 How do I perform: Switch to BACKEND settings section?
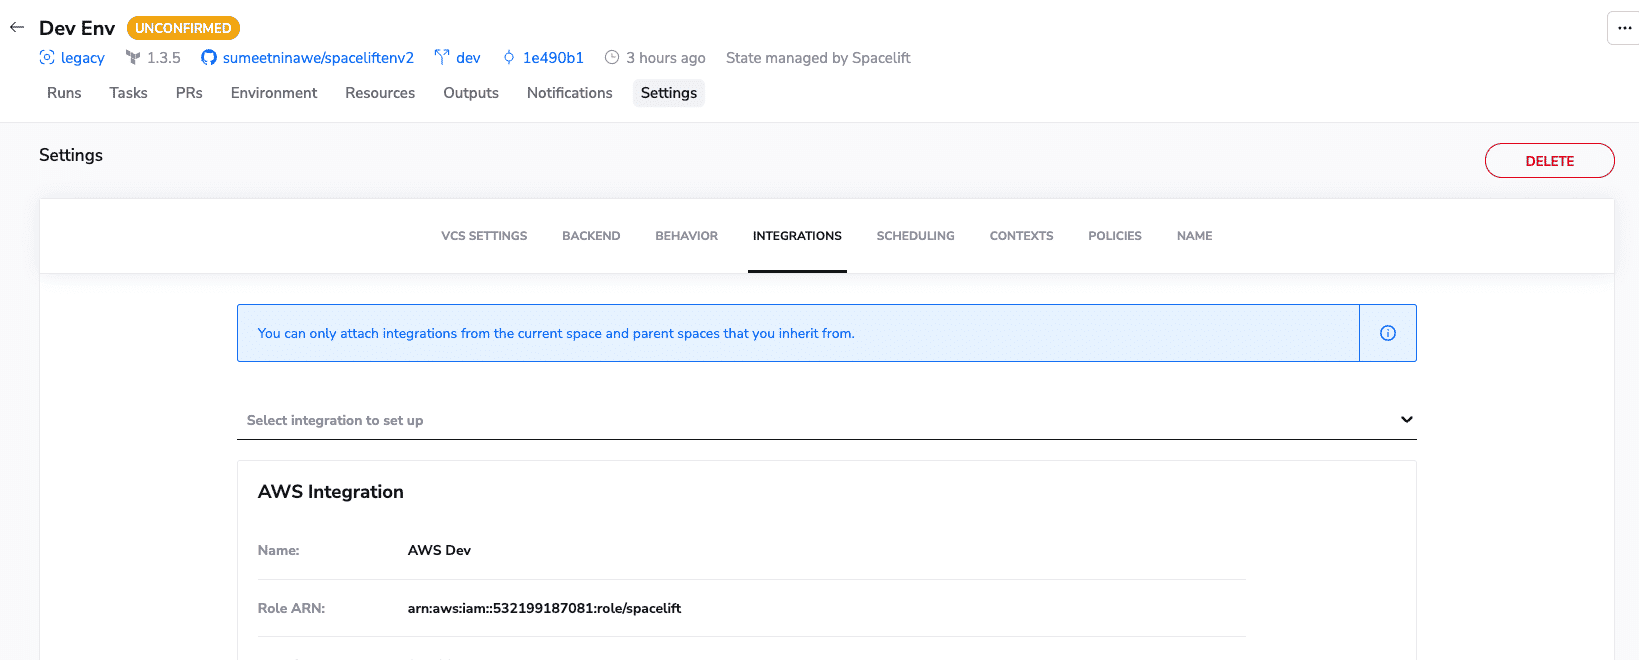point(591,236)
